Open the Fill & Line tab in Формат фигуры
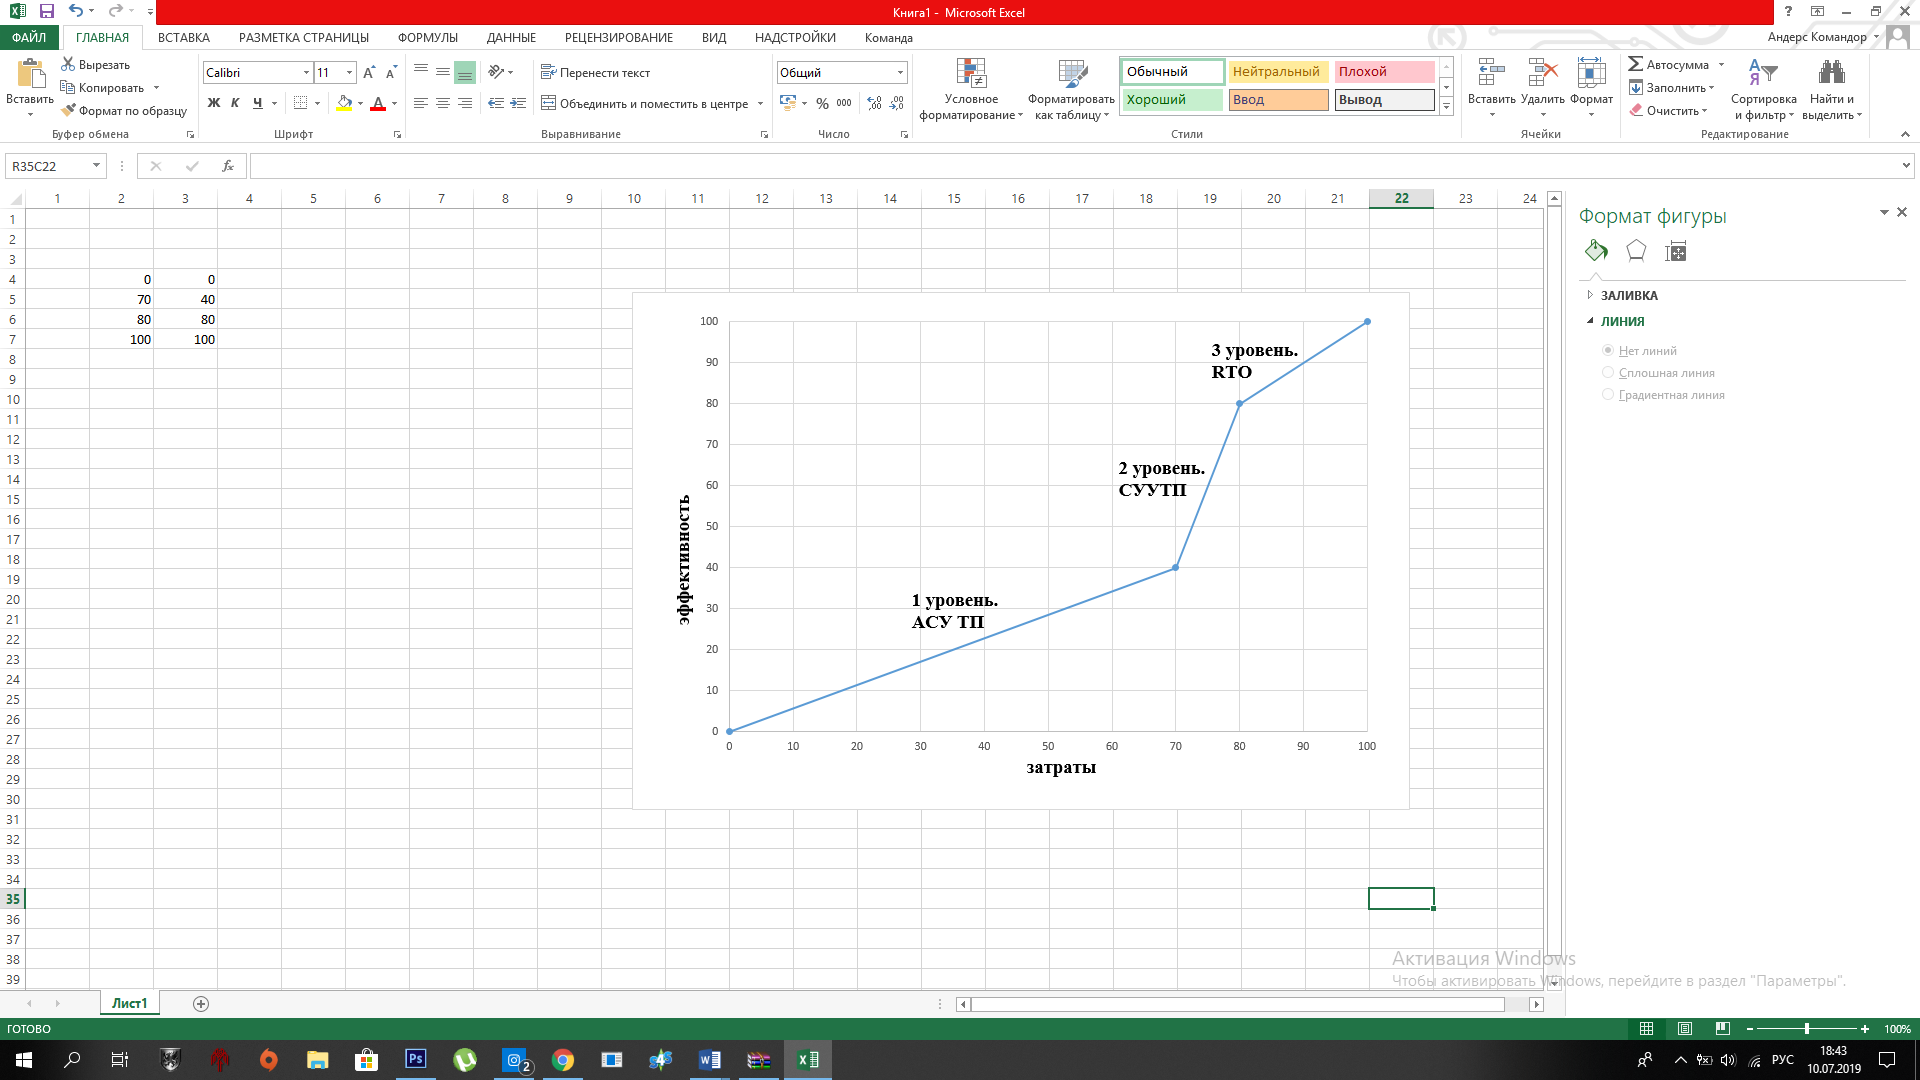1920x1080 pixels. (1596, 251)
